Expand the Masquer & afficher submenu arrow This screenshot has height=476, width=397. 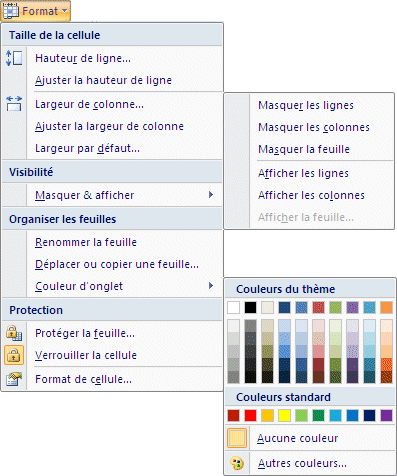click(x=211, y=195)
